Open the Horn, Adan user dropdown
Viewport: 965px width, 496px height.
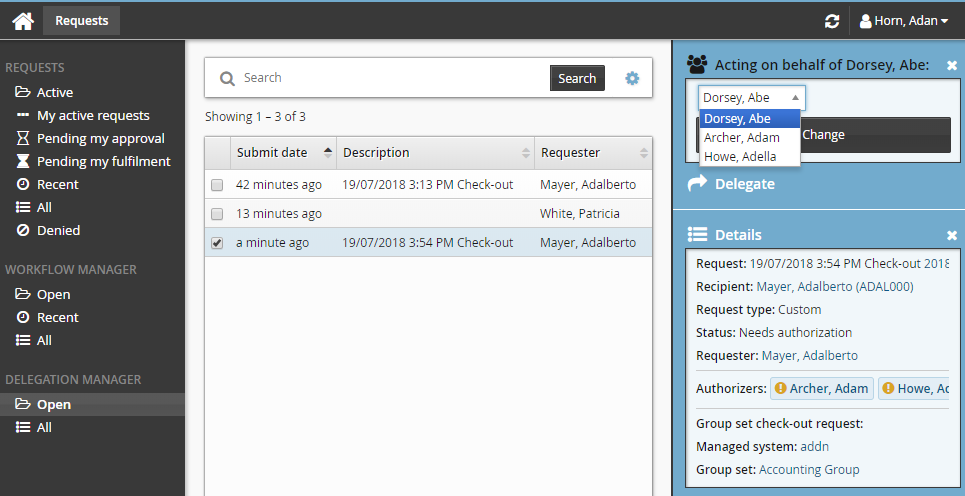point(904,21)
